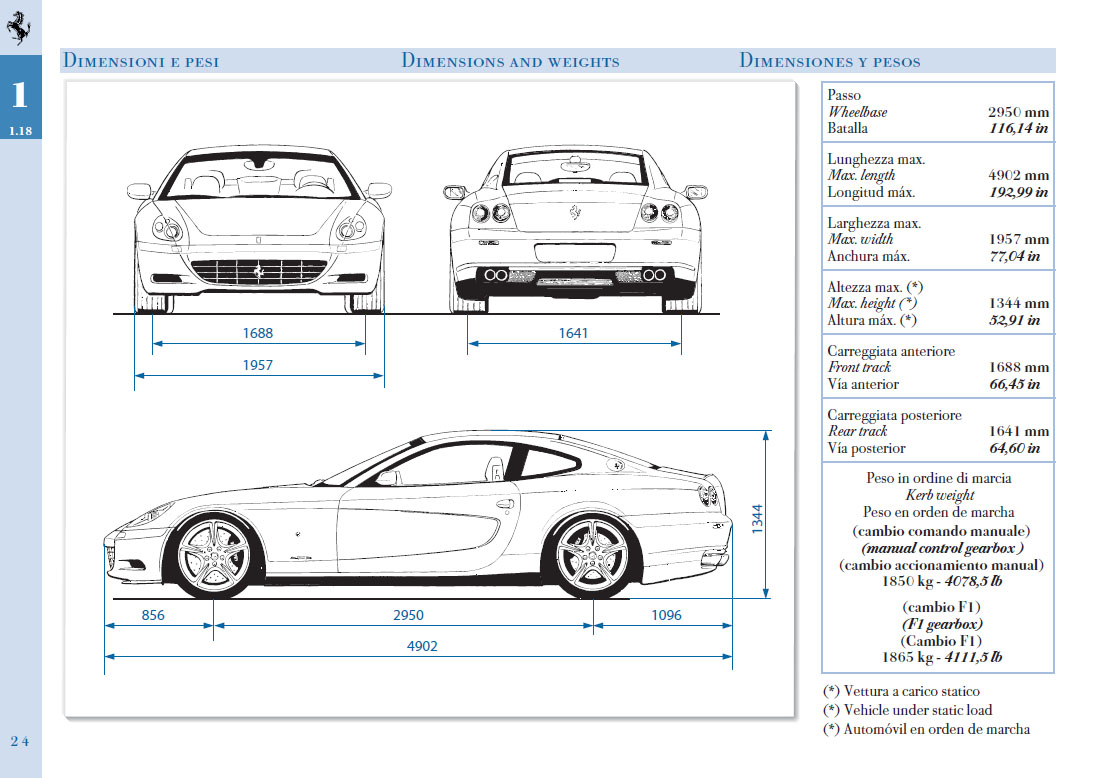This screenshot has width=1112, height=778.
Task: Click the Kerb weight F1 gearbox value
Action: coord(937,657)
